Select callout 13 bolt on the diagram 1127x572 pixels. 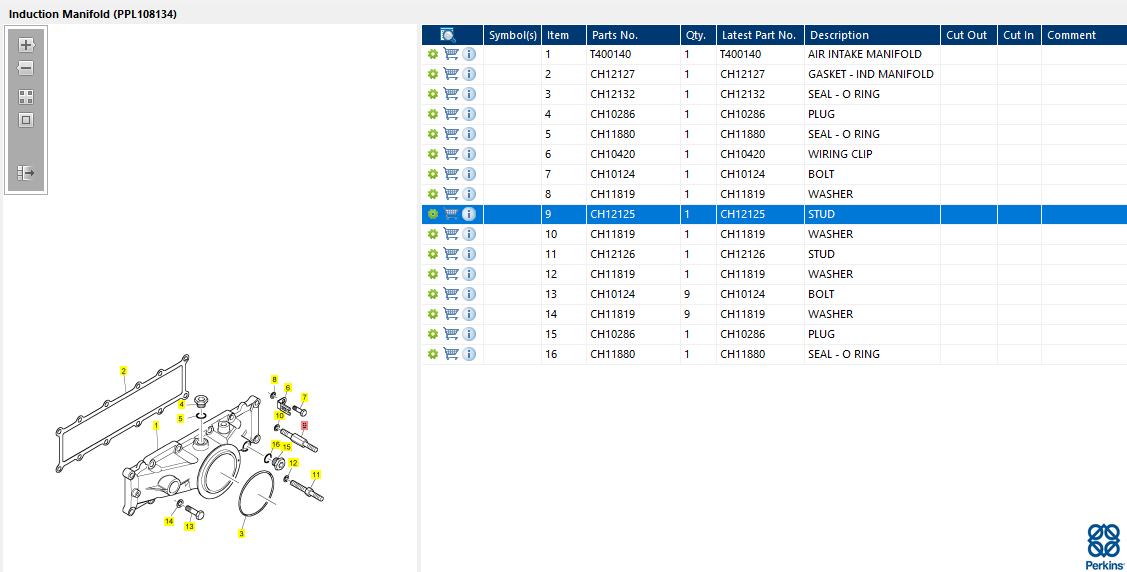[x=189, y=526]
